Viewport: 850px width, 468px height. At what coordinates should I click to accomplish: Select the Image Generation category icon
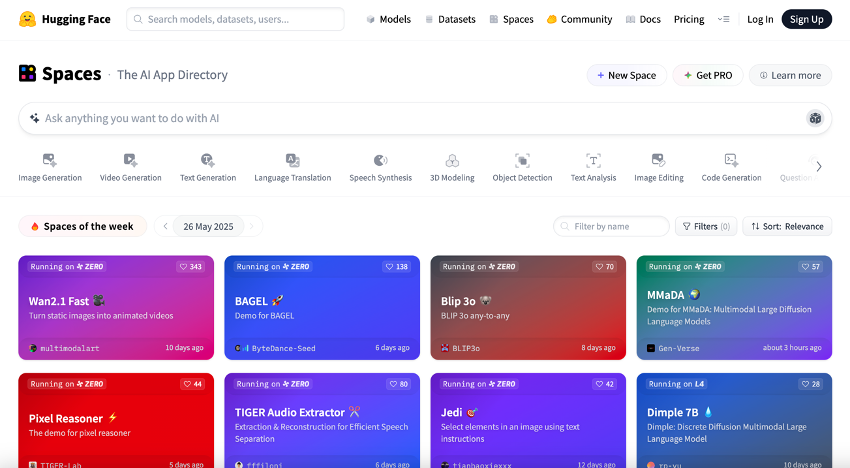[50, 161]
